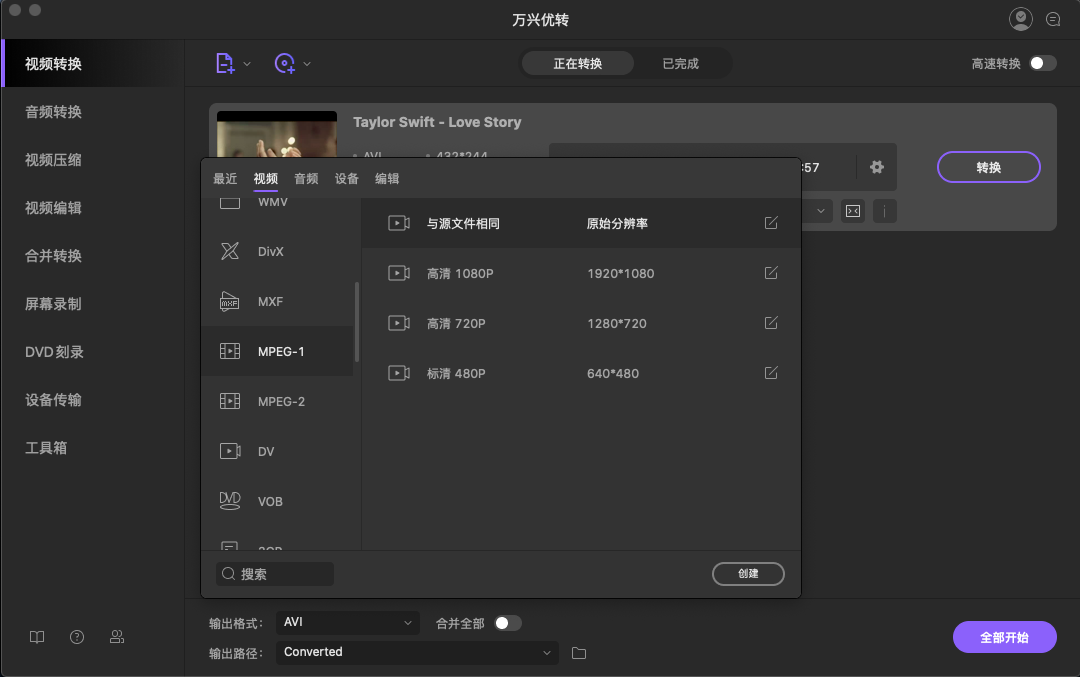
Task: Open the help question mark icon
Action: click(76, 636)
